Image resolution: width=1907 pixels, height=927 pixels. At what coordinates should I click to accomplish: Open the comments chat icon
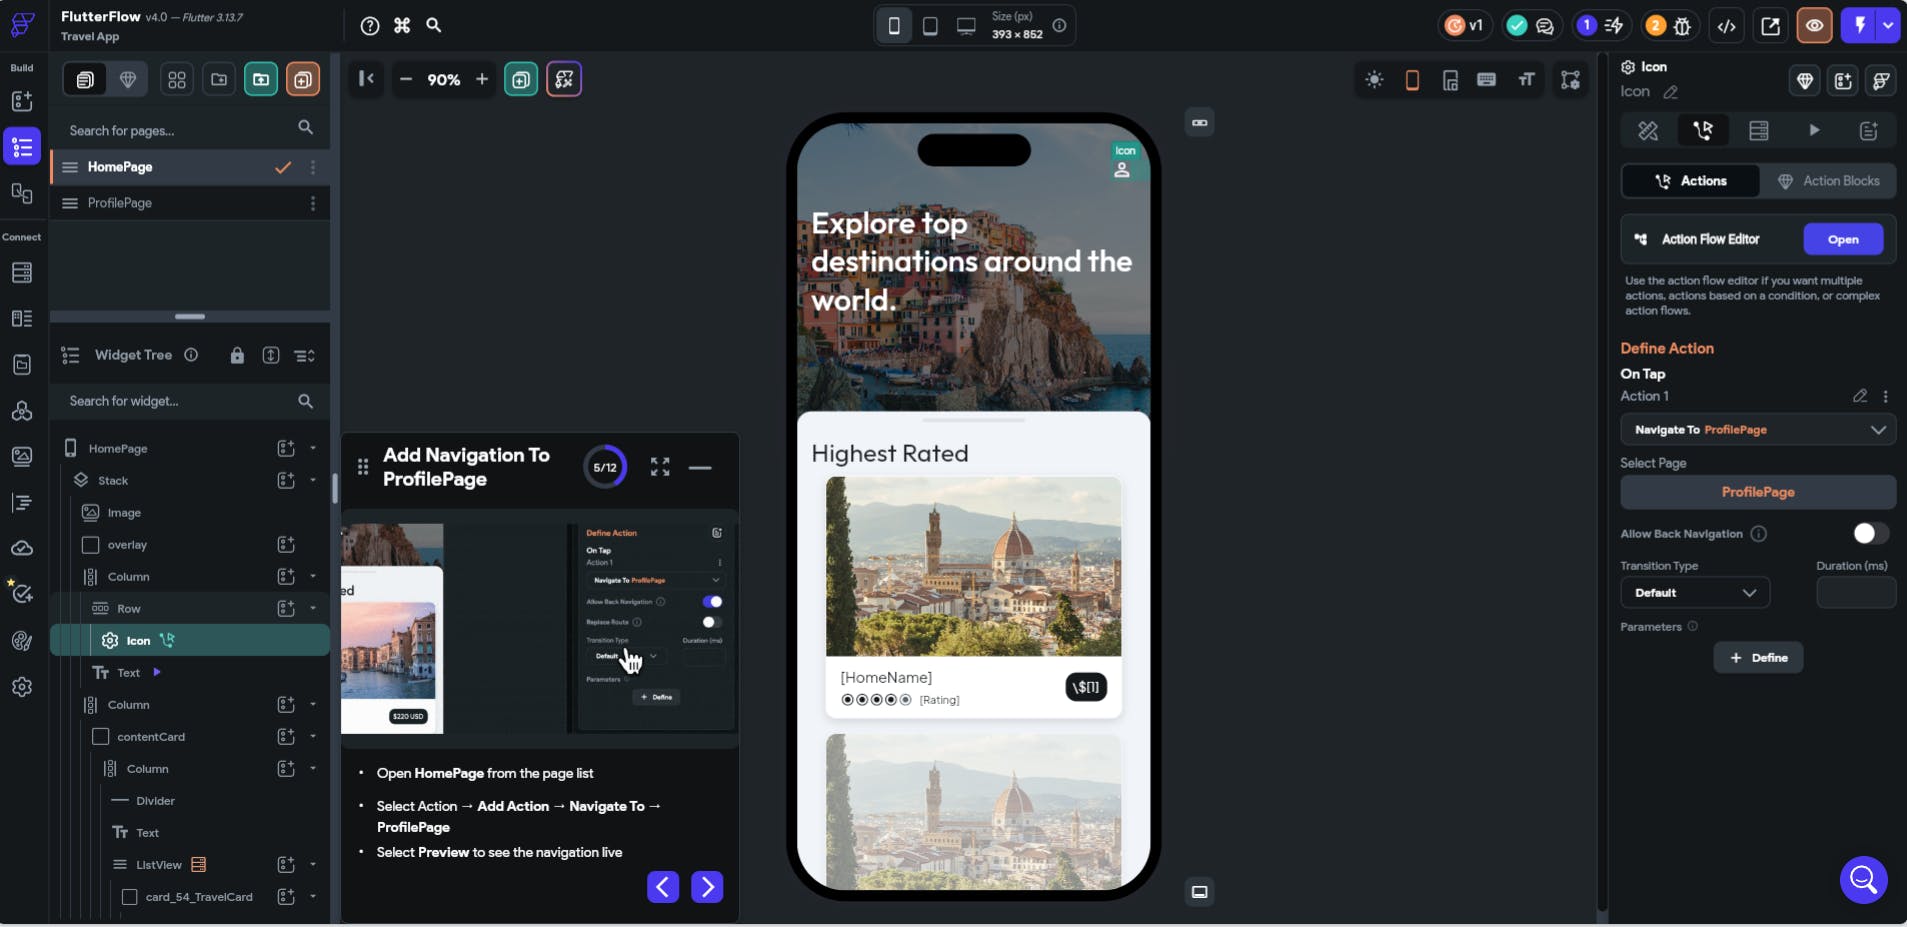1545,26
